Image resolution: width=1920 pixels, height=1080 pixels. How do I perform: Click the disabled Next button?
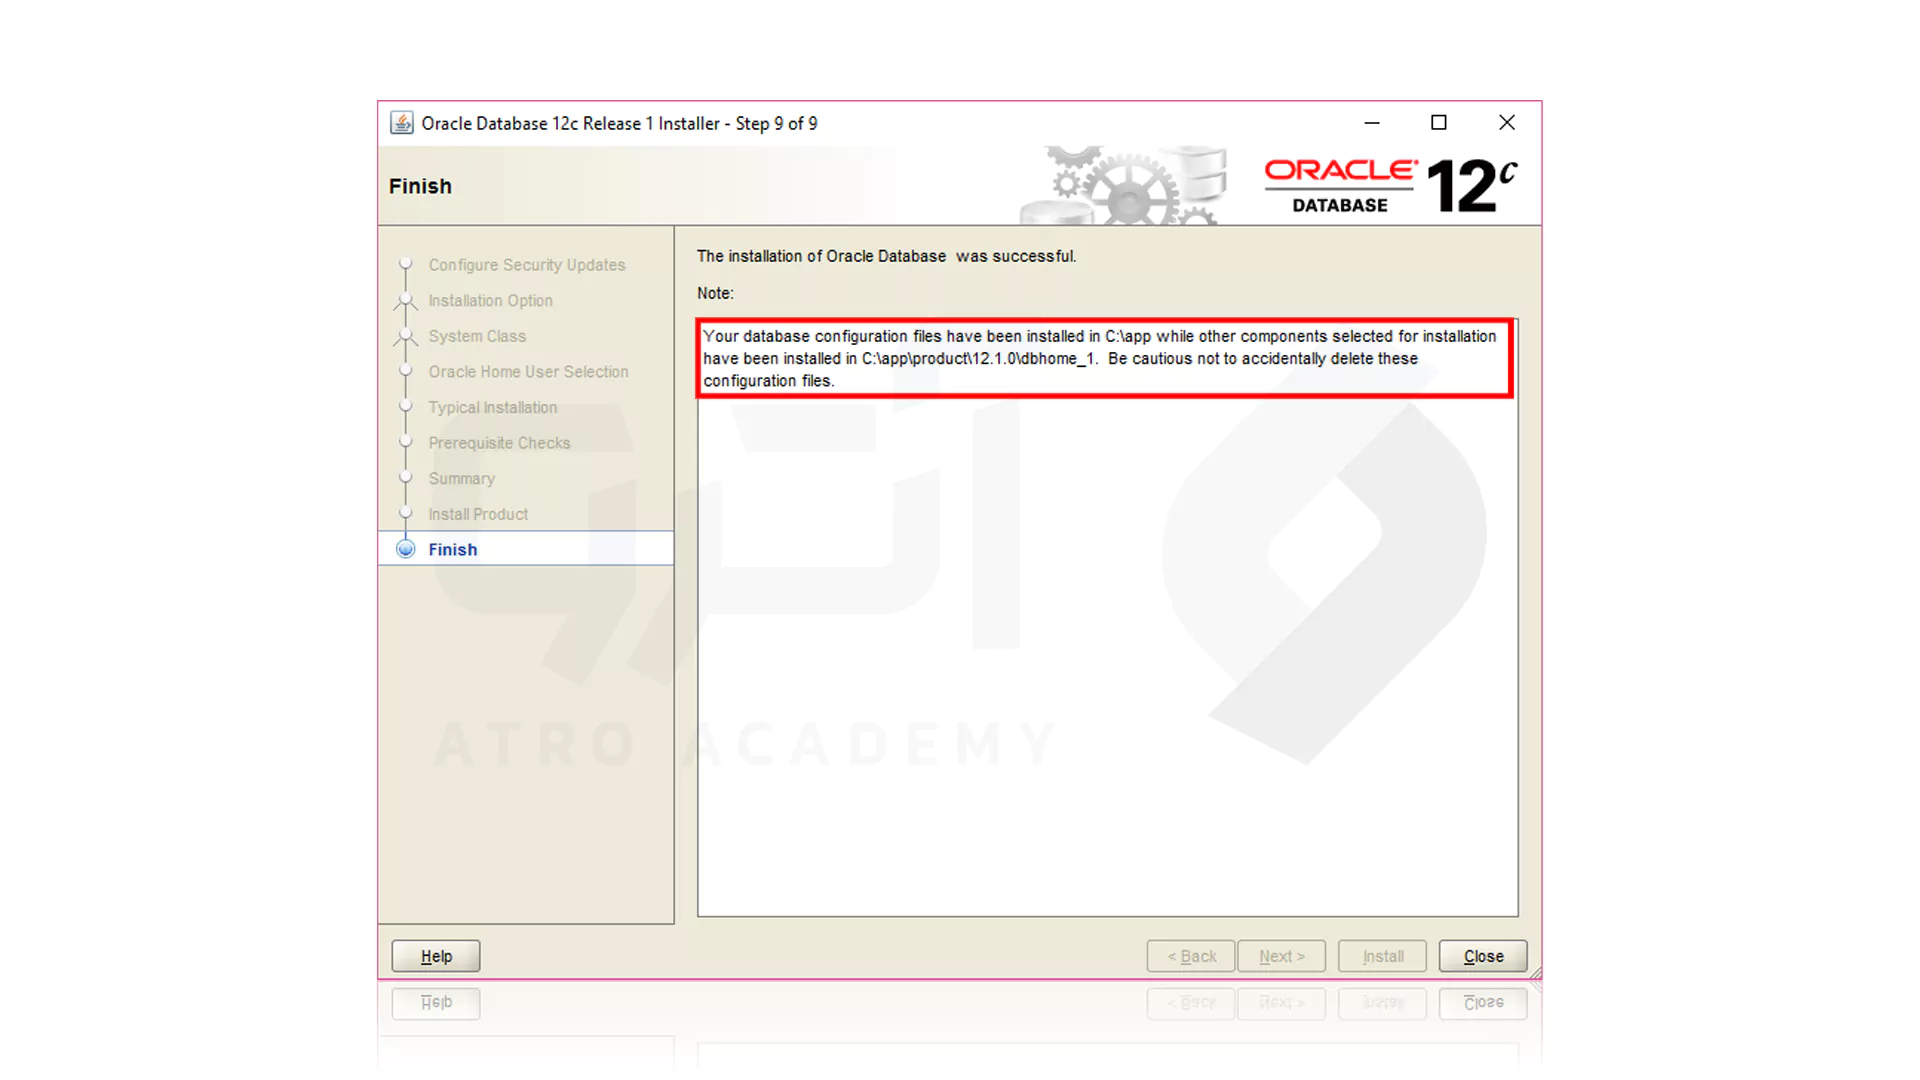click(x=1281, y=955)
